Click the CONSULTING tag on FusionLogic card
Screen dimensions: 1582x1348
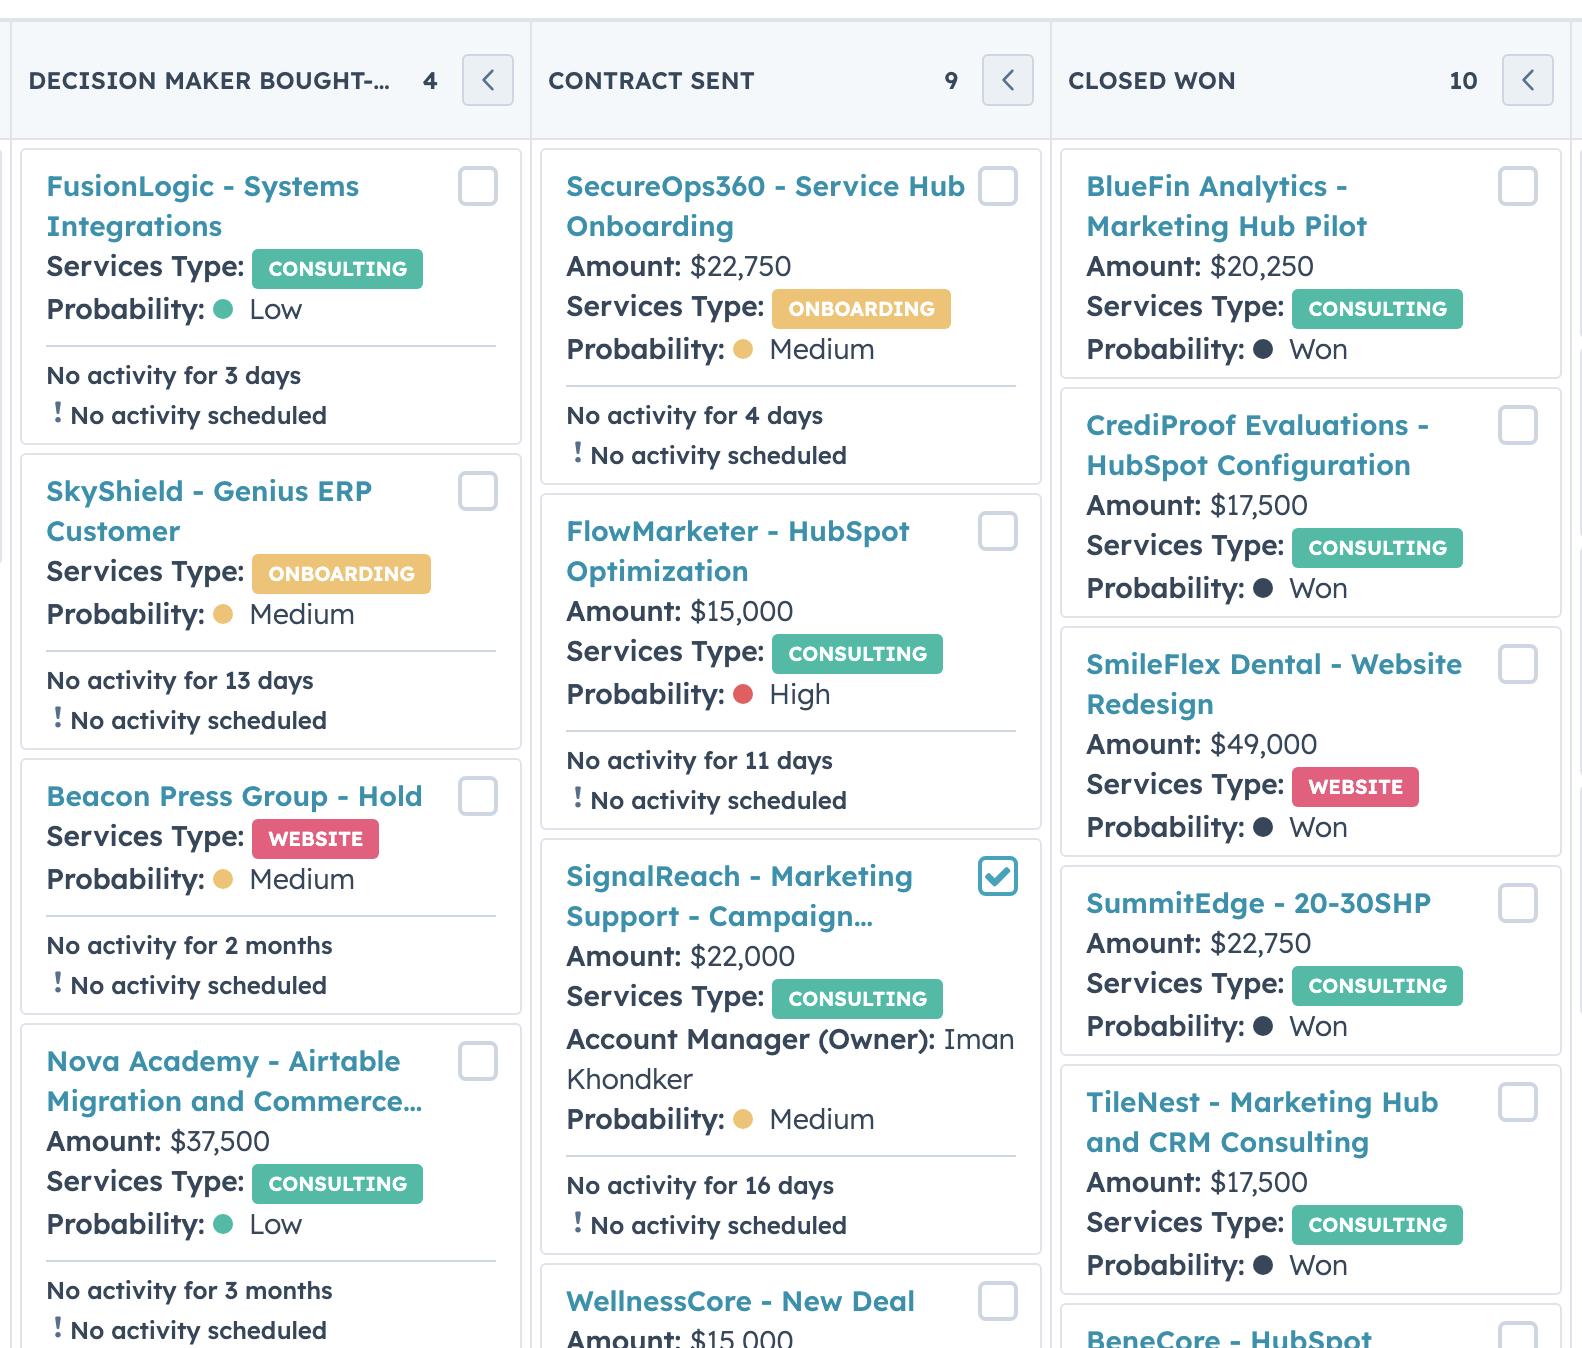click(x=337, y=269)
